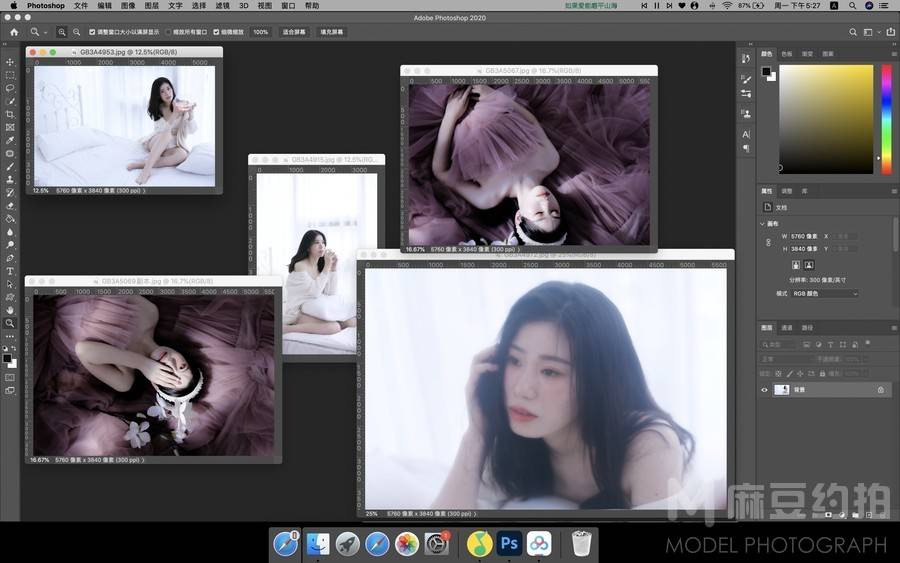Open the layer kind filter dropdown
The image size is (900, 563).
click(778, 345)
